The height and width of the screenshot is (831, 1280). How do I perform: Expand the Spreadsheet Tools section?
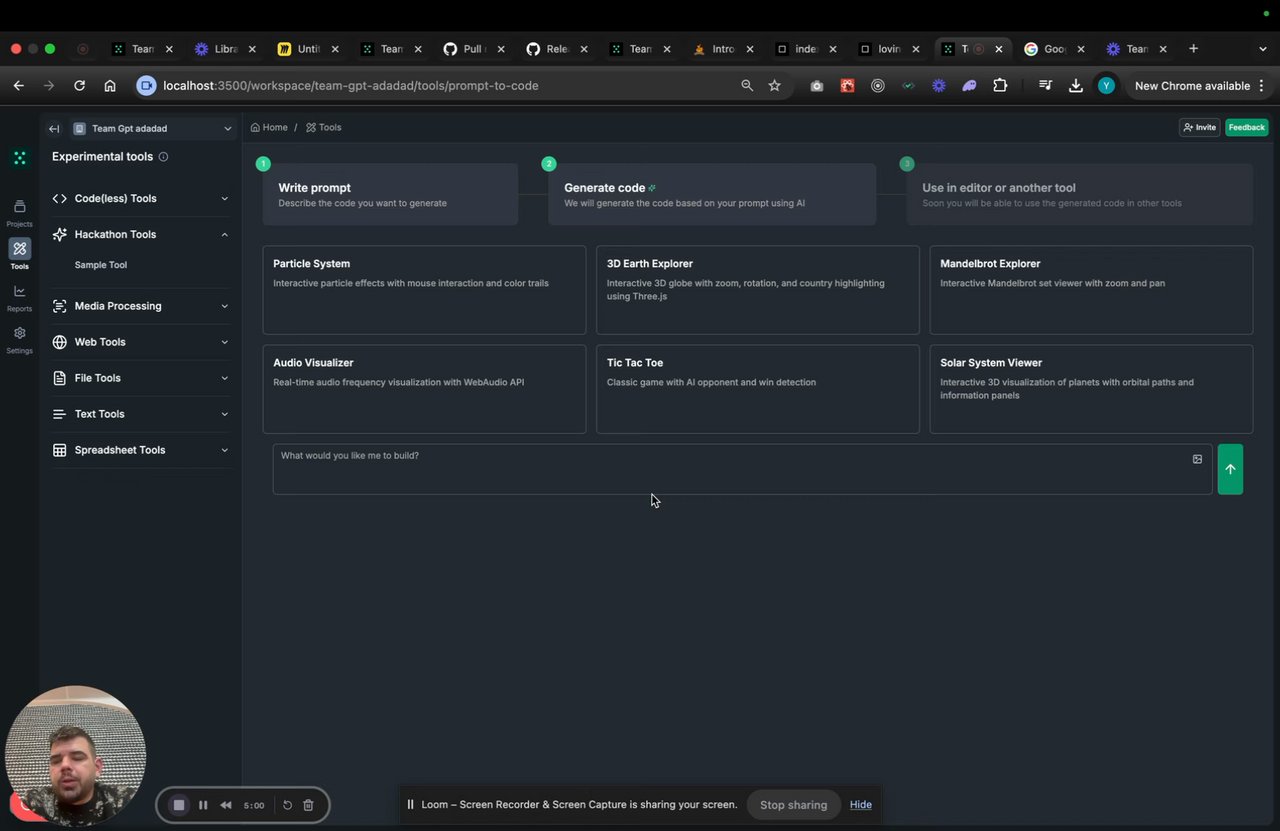(139, 450)
